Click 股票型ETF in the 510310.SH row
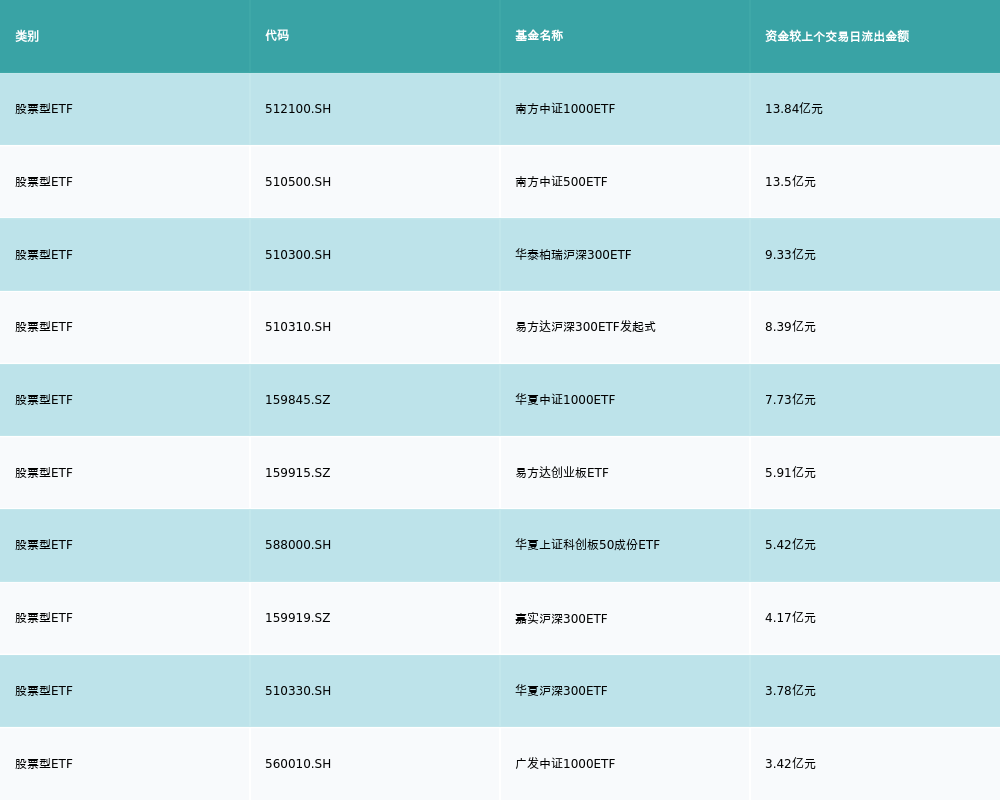The image size is (1000, 800). coord(44,327)
